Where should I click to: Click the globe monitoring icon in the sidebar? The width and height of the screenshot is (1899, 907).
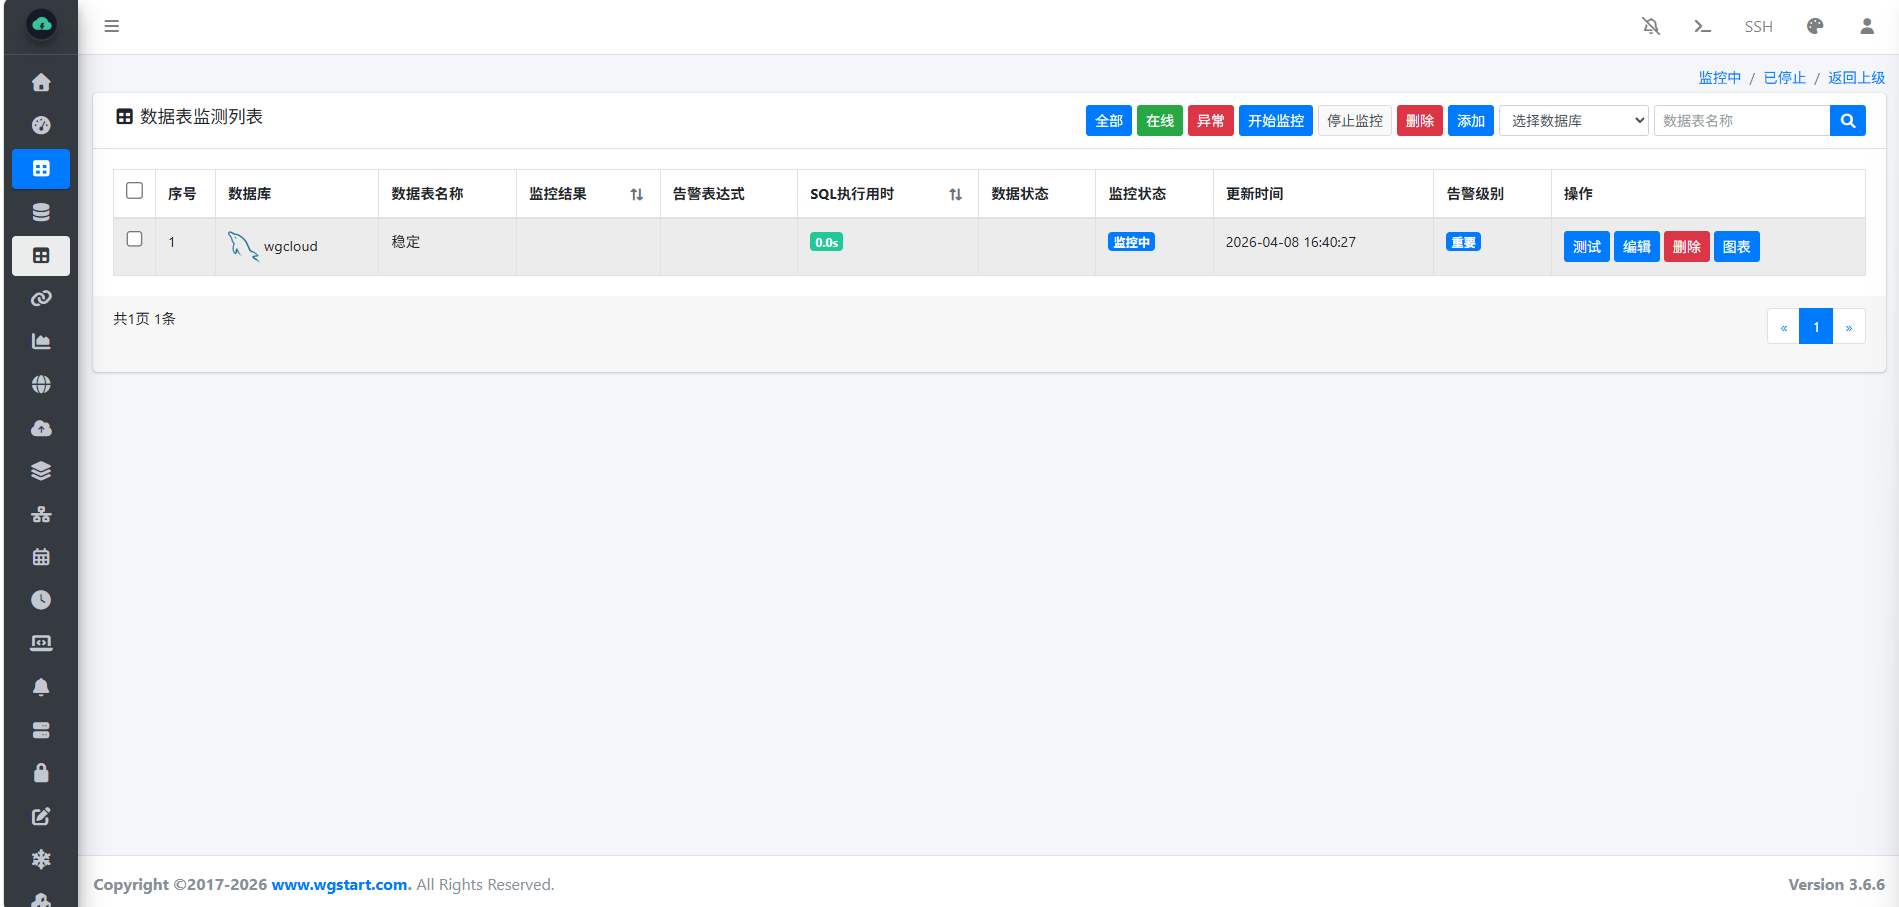click(x=41, y=383)
